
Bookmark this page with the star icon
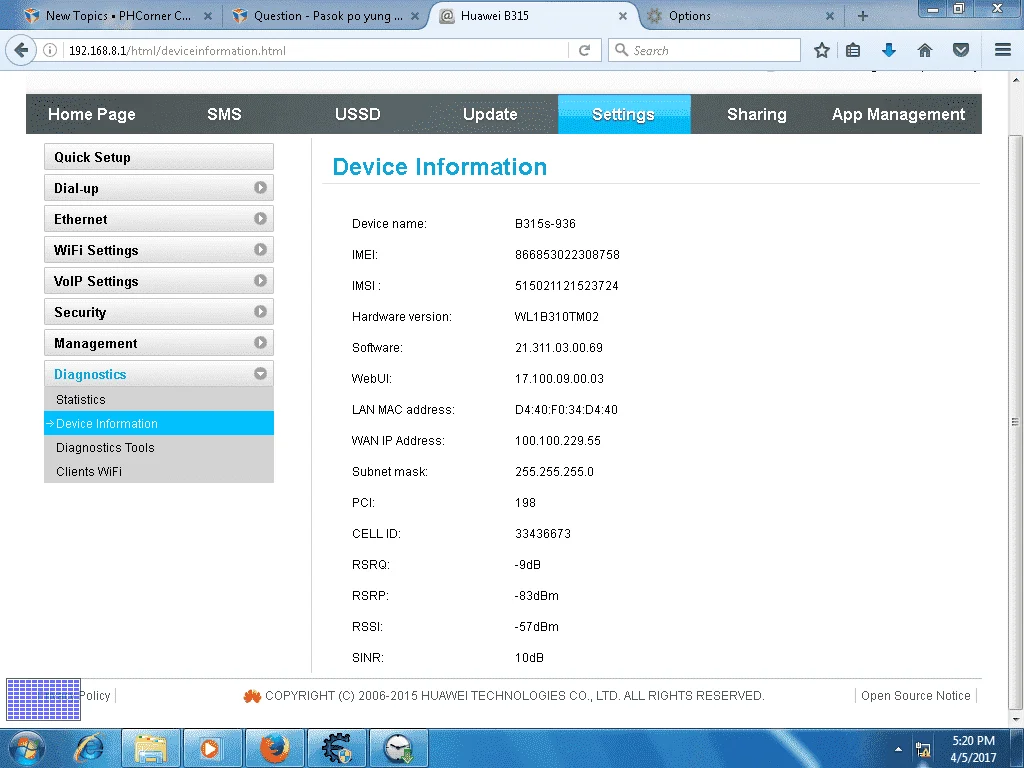pos(822,50)
